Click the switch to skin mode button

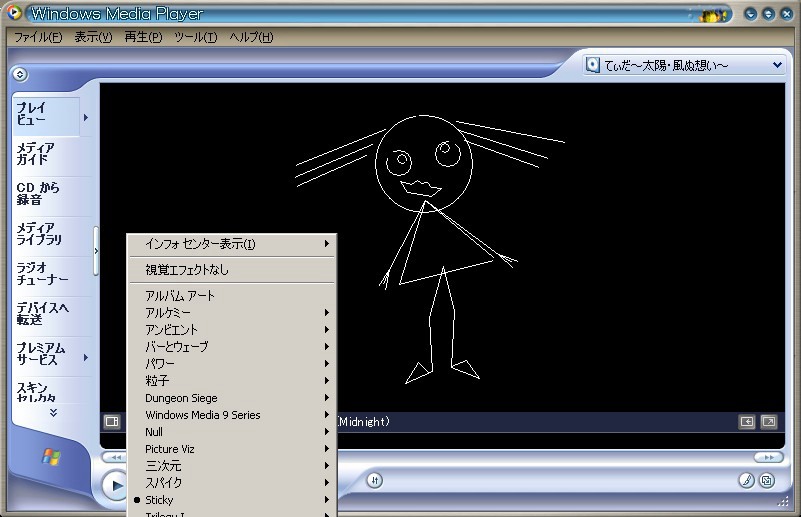pyautogui.click(x=767, y=480)
